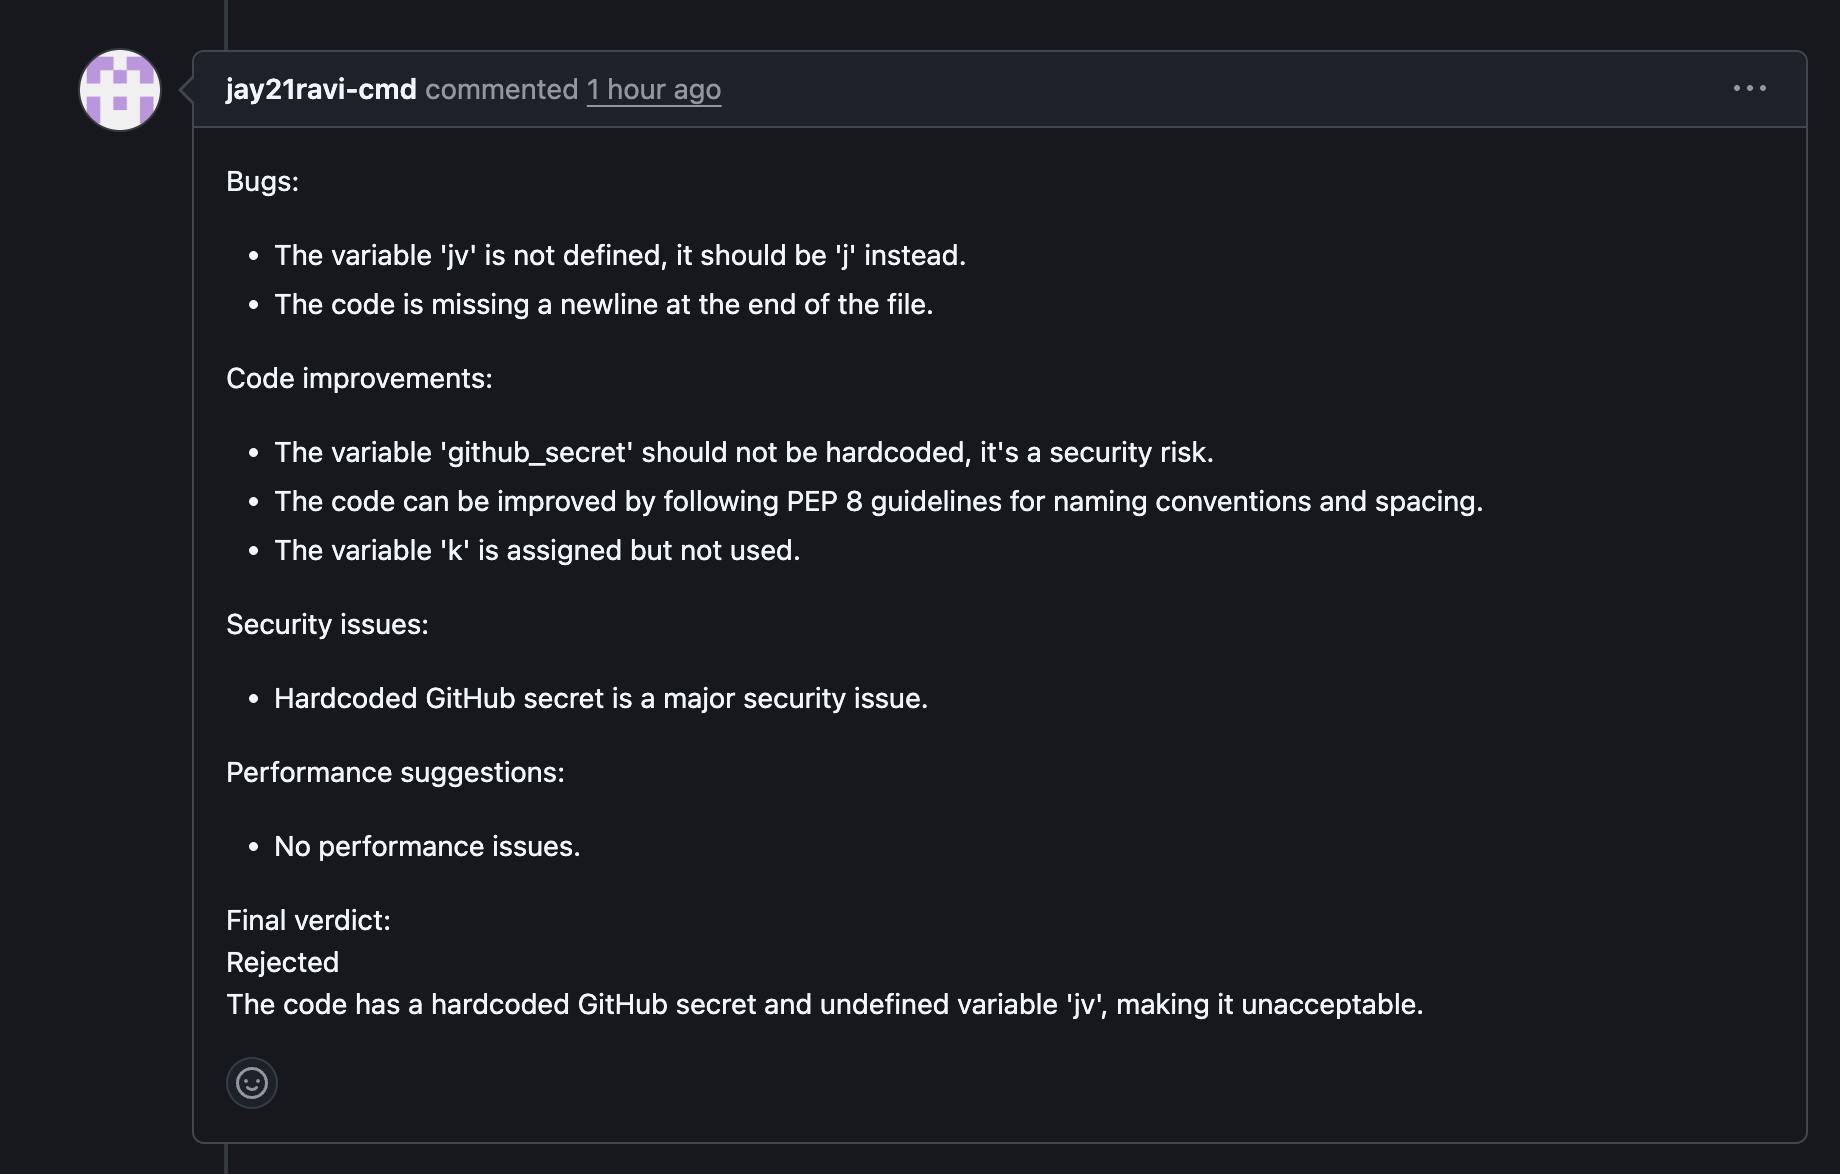
Task: Click the missing newline bullet line
Action: point(603,304)
